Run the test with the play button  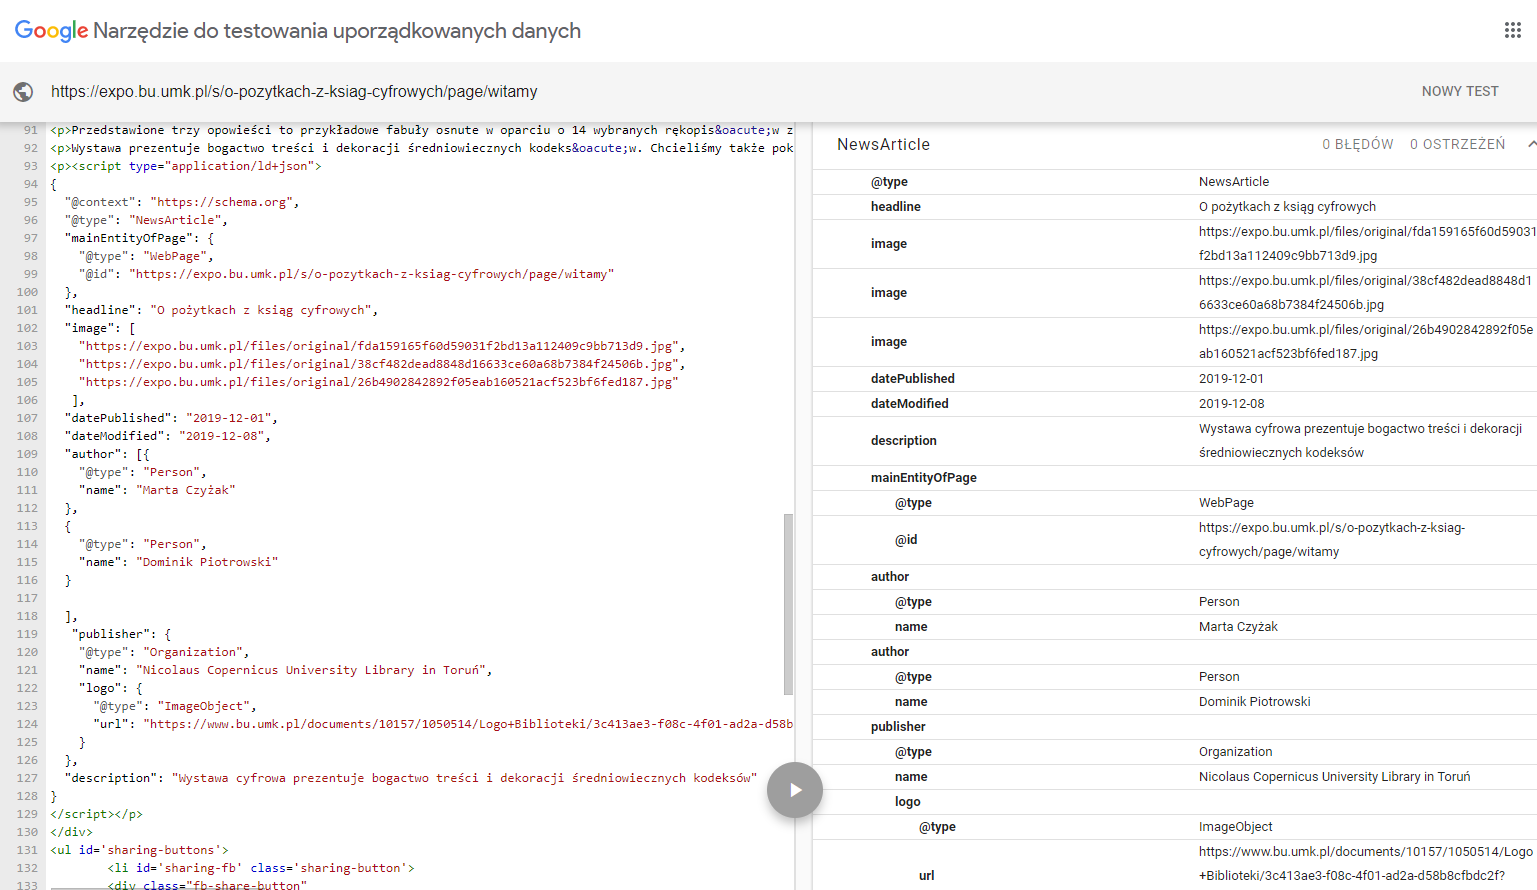click(x=795, y=790)
